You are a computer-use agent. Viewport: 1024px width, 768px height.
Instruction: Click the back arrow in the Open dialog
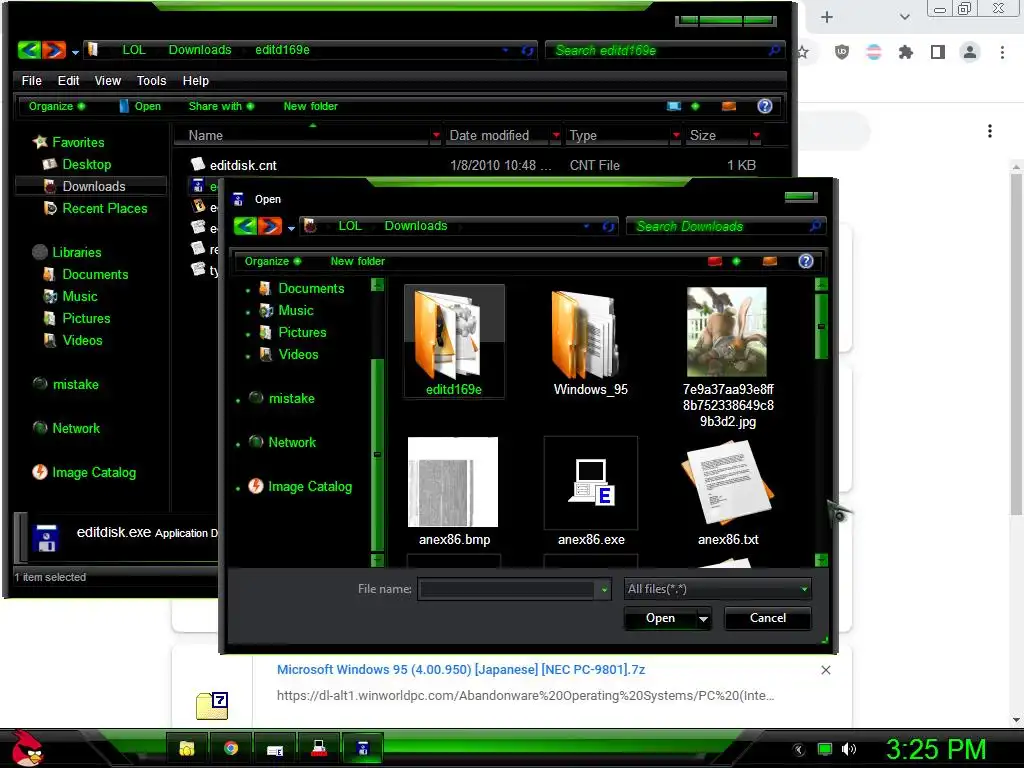coord(246,226)
